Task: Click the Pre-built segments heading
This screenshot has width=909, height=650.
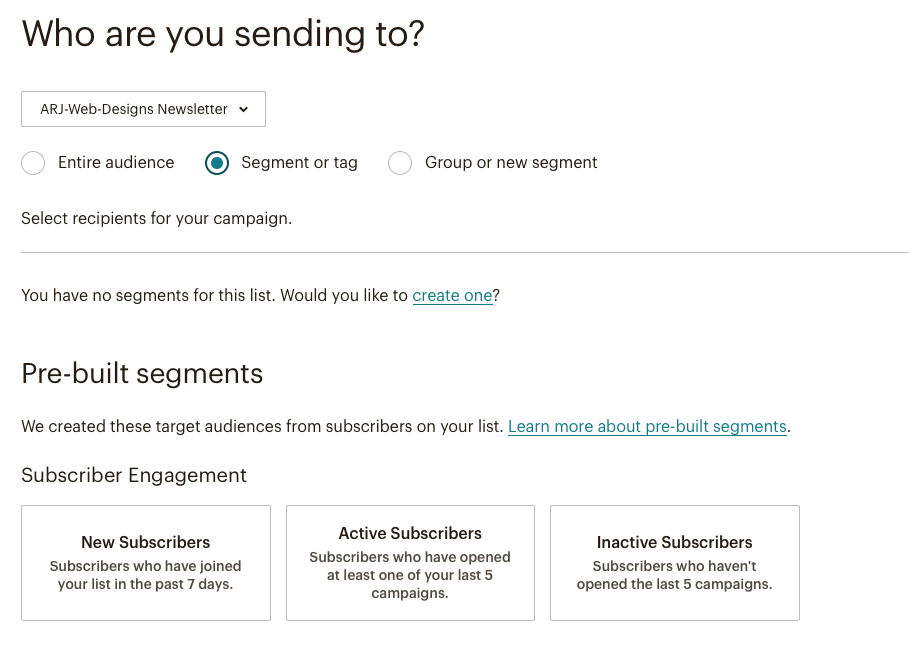Action: tap(142, 374)
